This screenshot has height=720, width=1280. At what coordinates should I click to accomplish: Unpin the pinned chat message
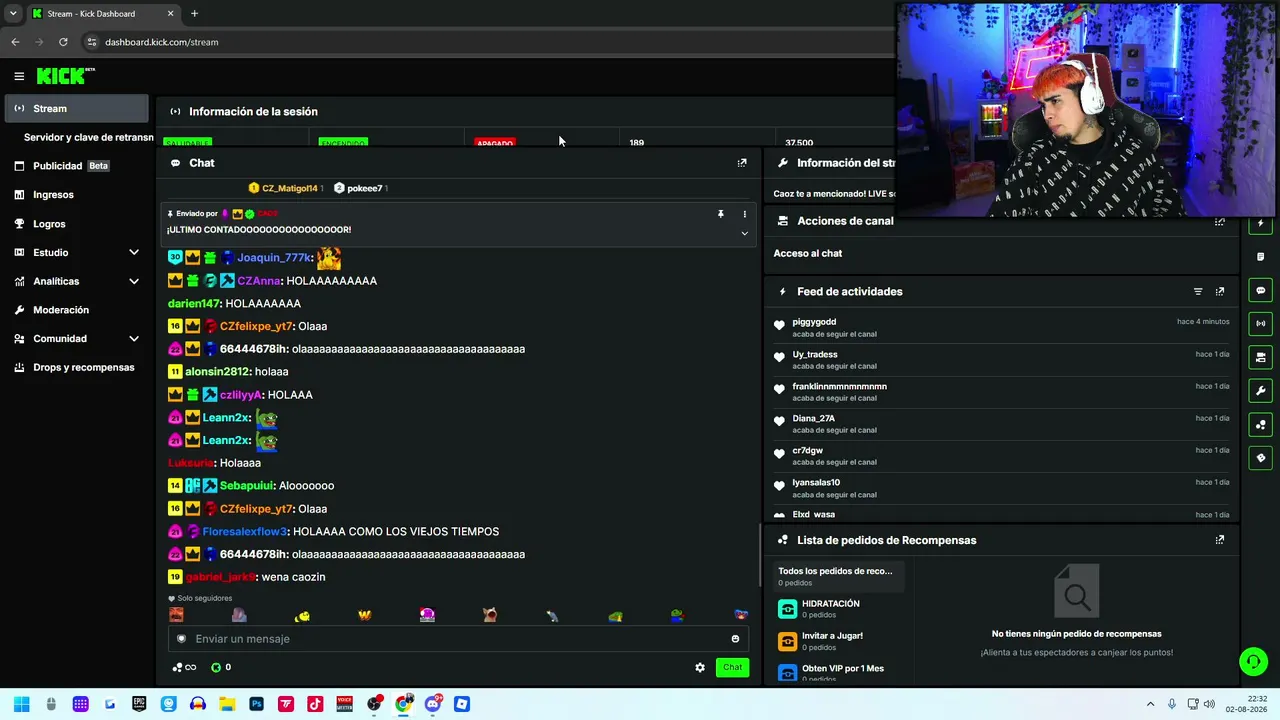(720, 214)
